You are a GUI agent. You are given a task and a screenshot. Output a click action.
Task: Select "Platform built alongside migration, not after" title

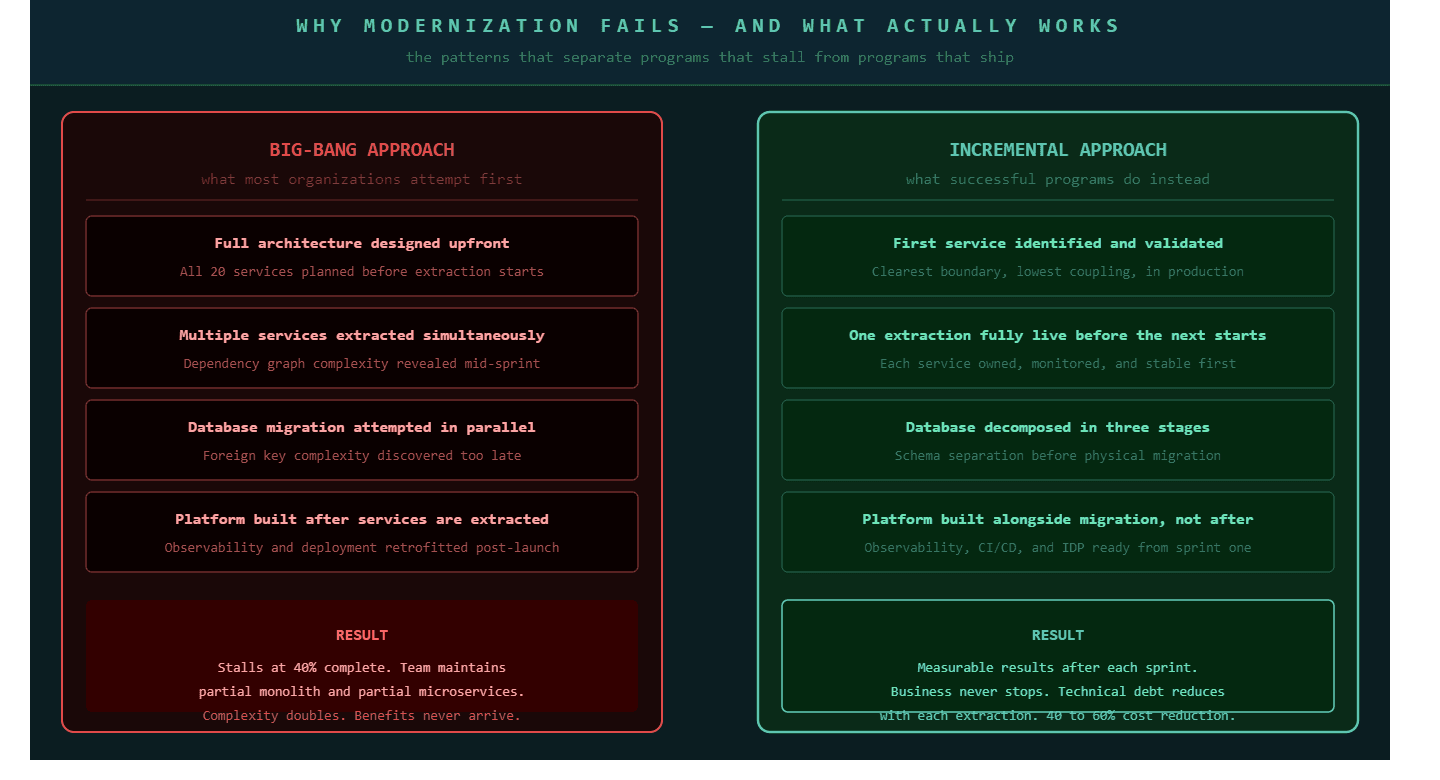pos(1058,520)
